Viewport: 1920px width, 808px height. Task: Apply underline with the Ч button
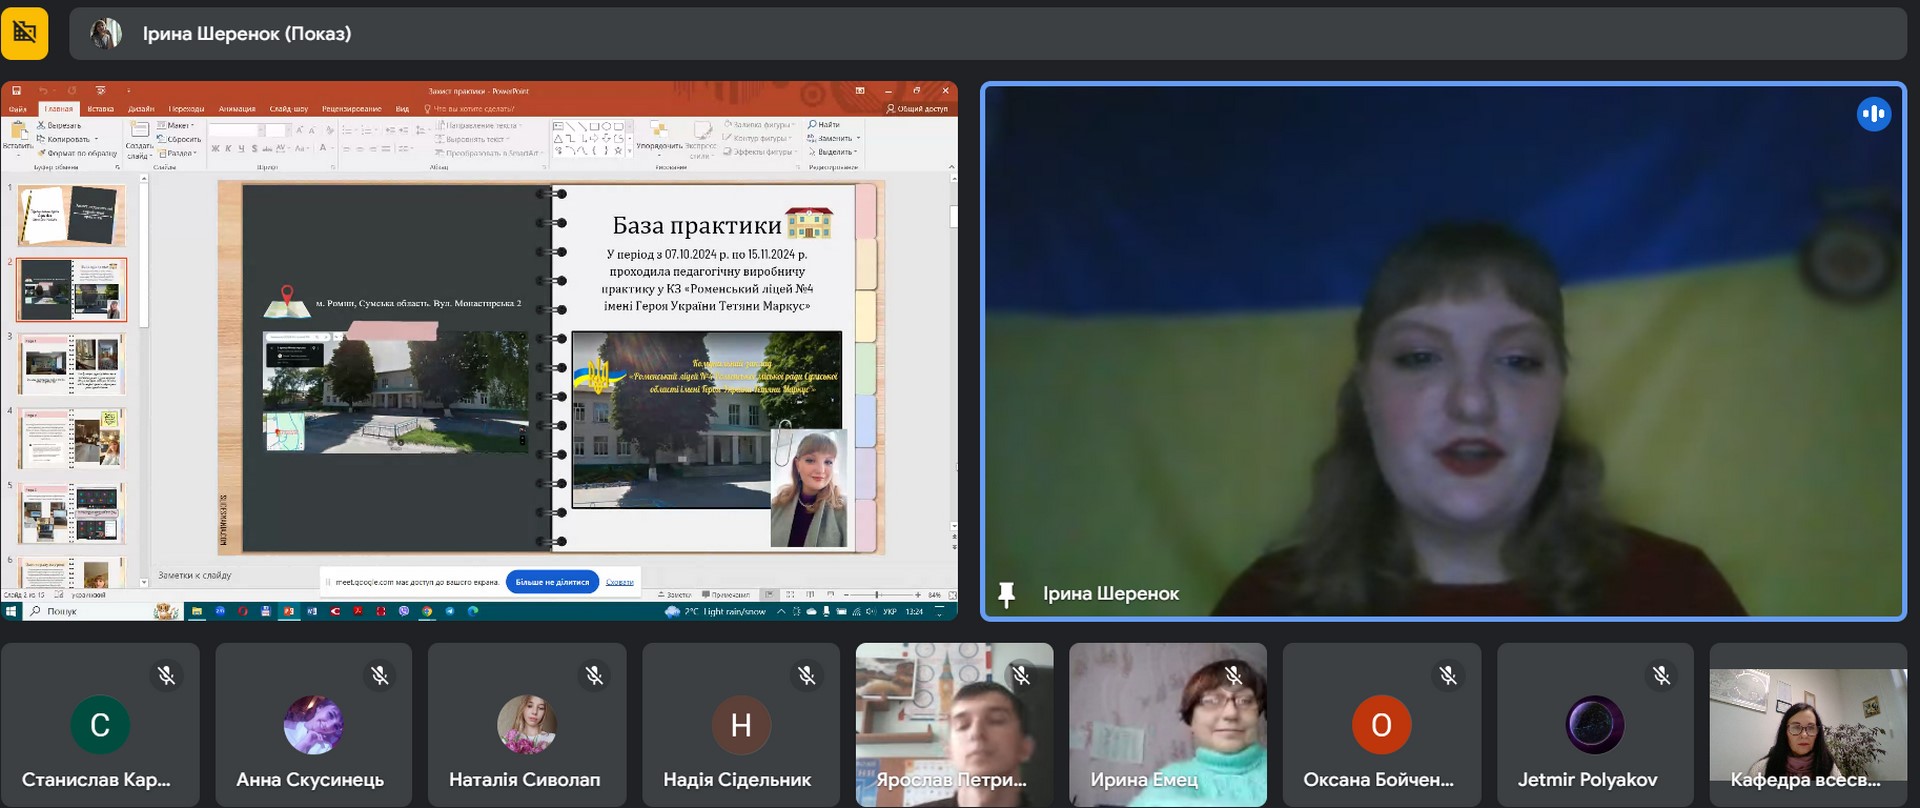point(241,149)
